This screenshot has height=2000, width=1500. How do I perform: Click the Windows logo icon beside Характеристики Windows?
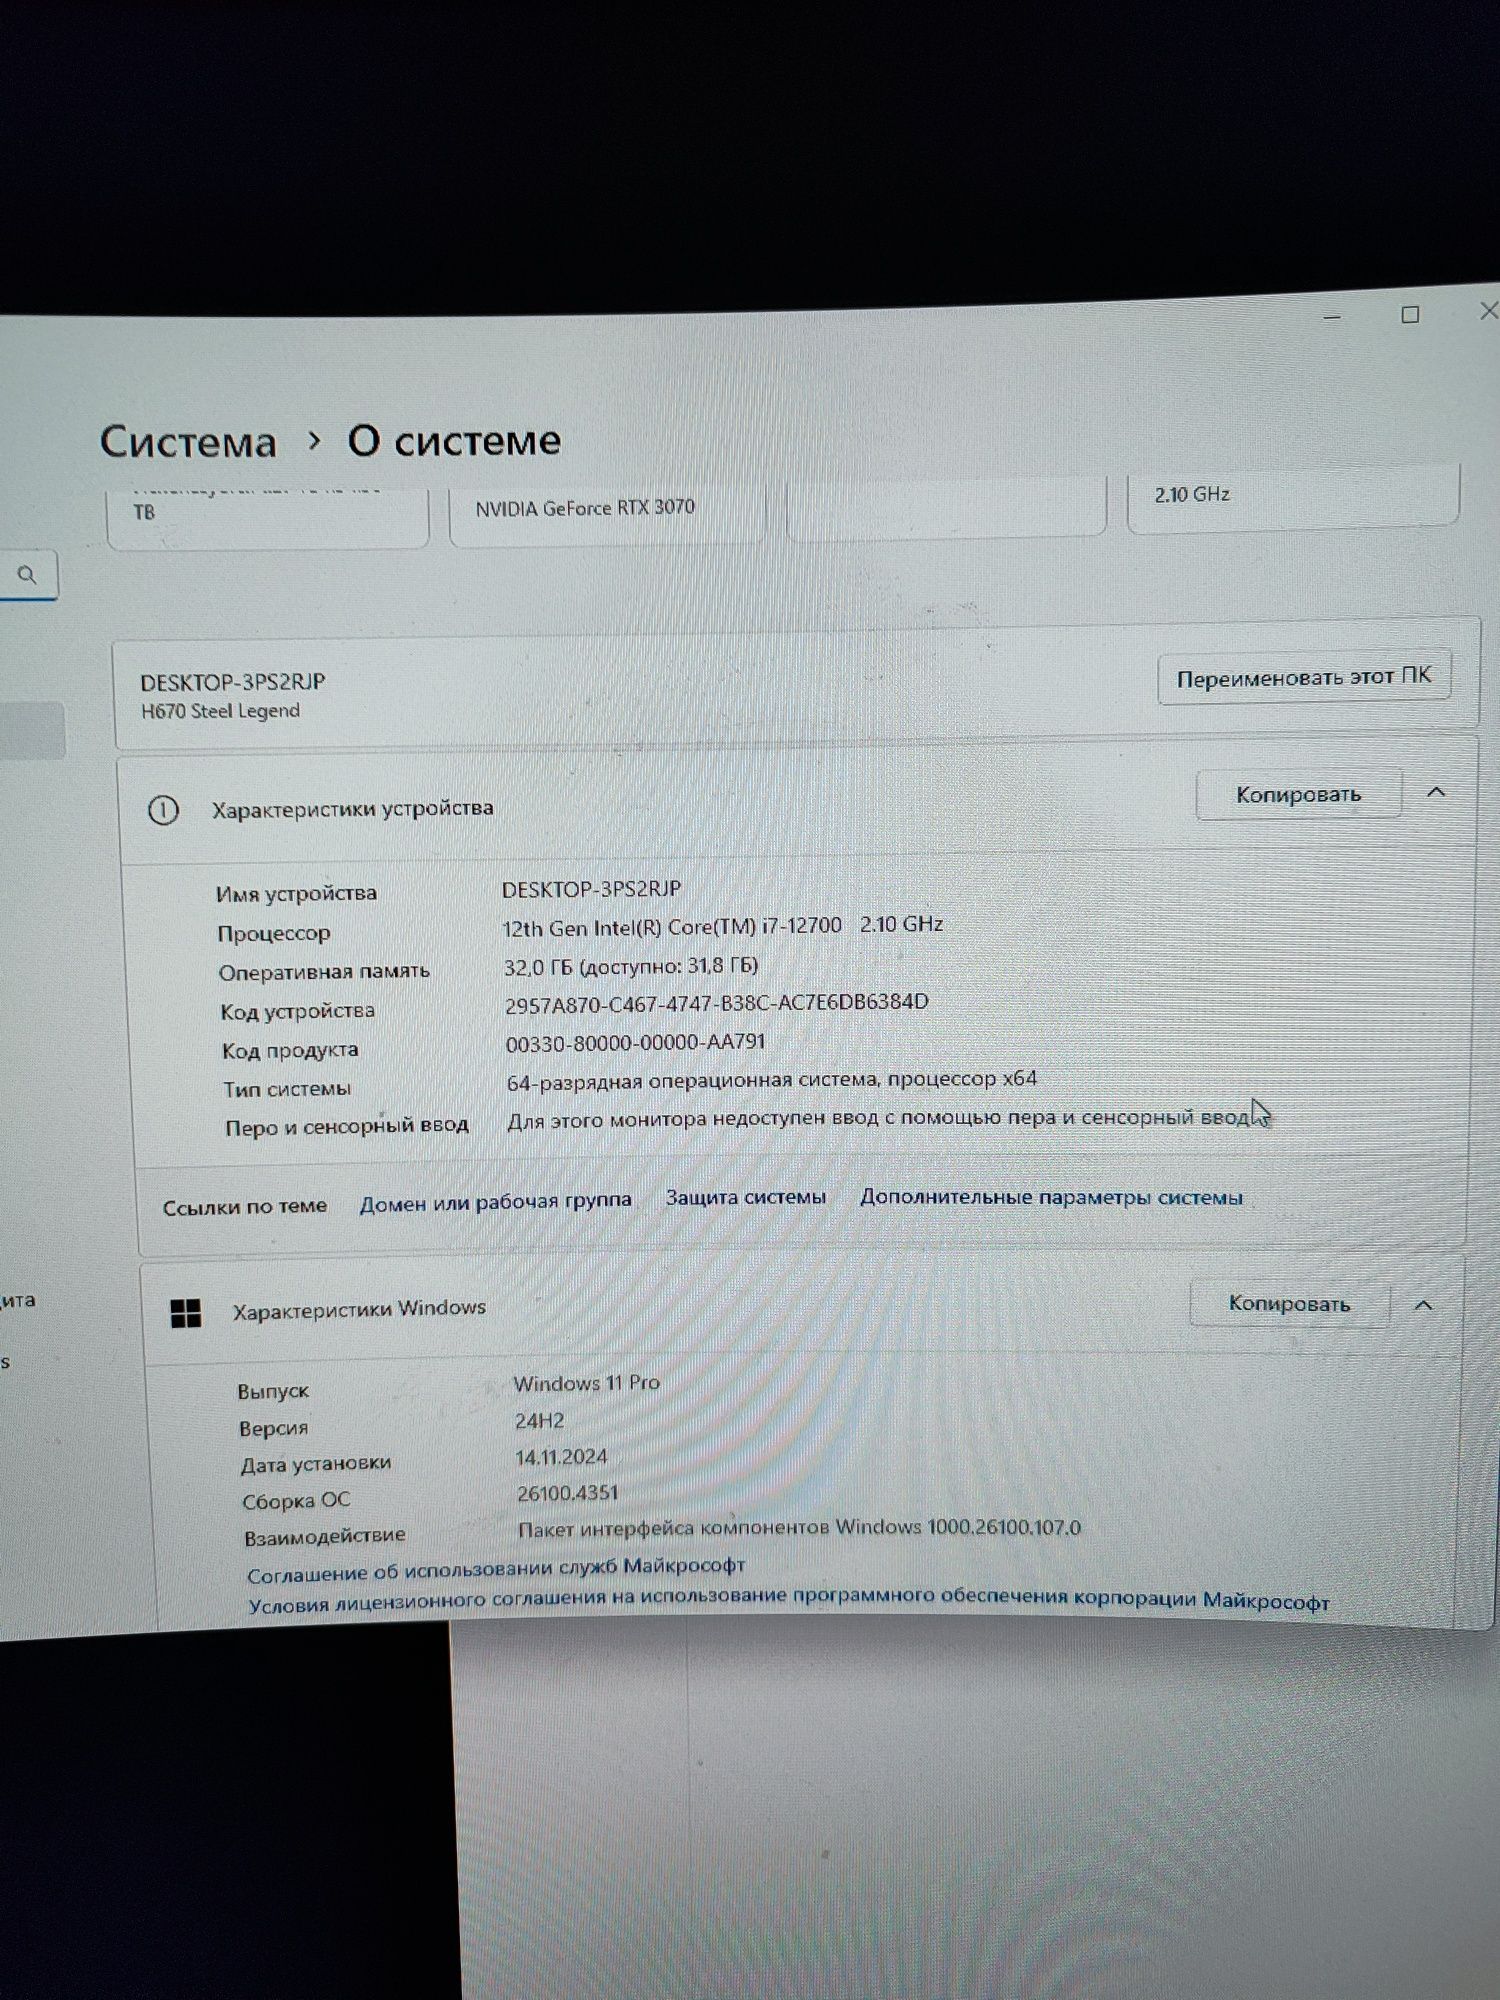186,1313
